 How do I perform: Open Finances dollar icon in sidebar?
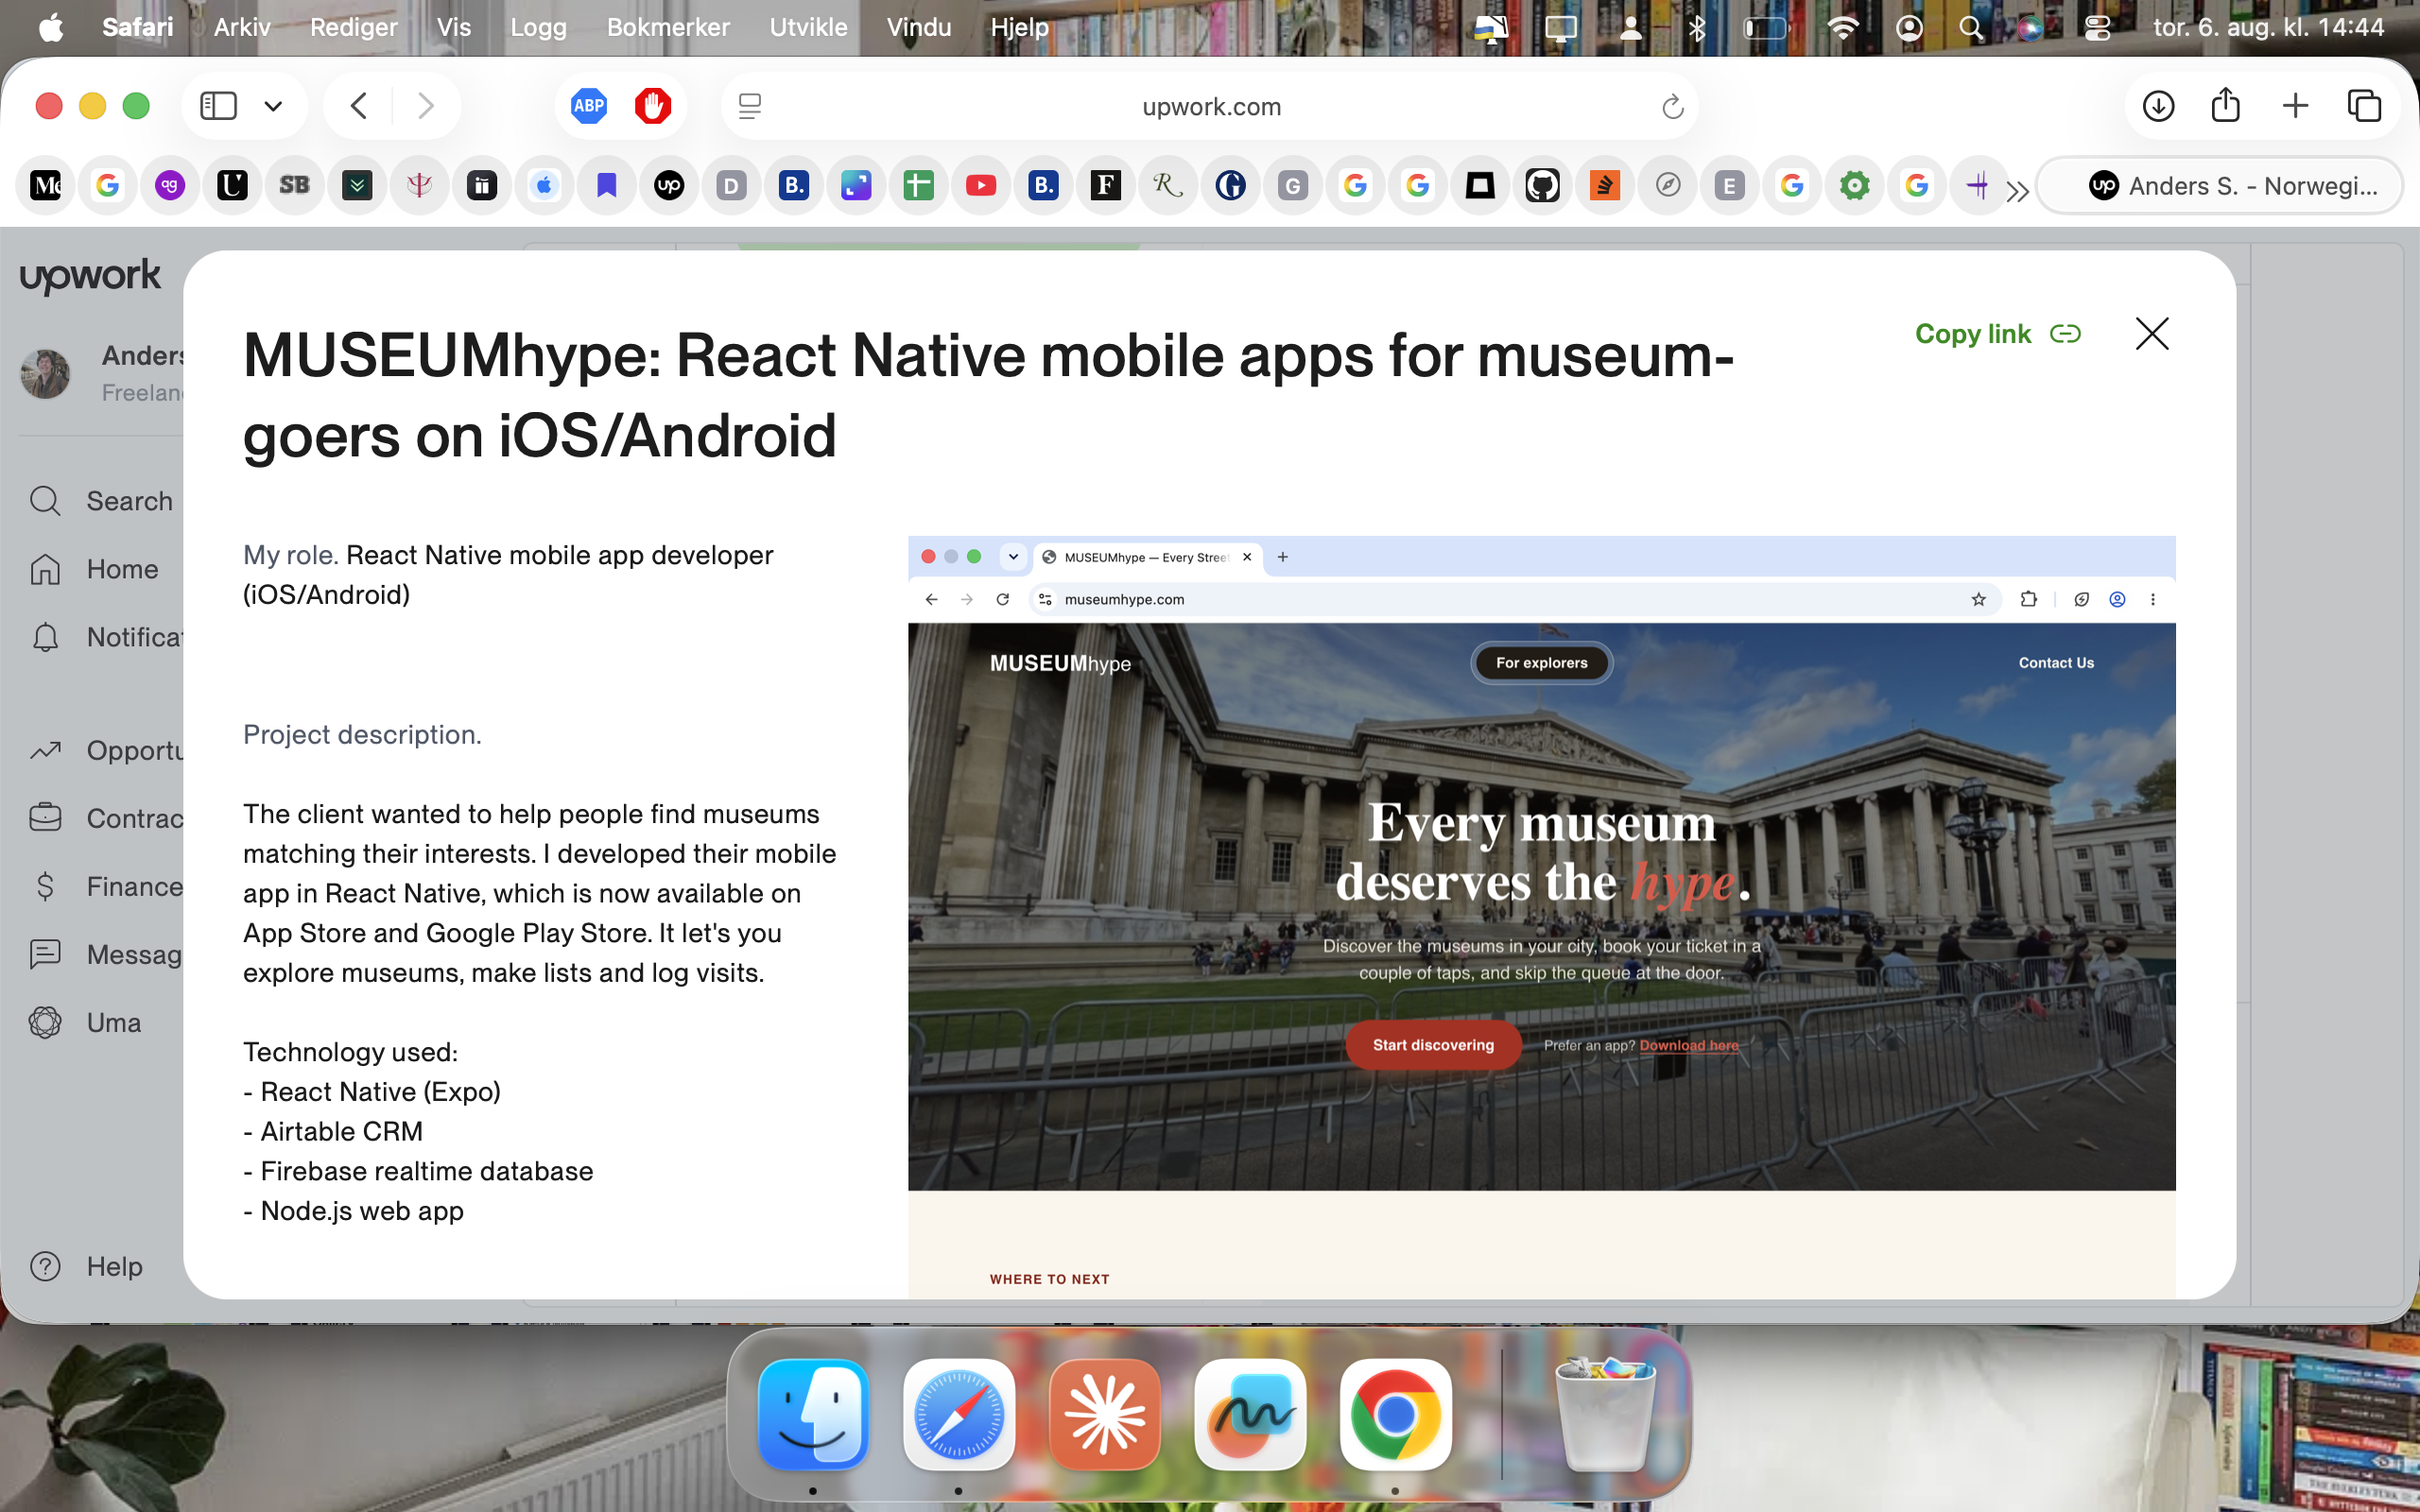[x=46, y=886]
